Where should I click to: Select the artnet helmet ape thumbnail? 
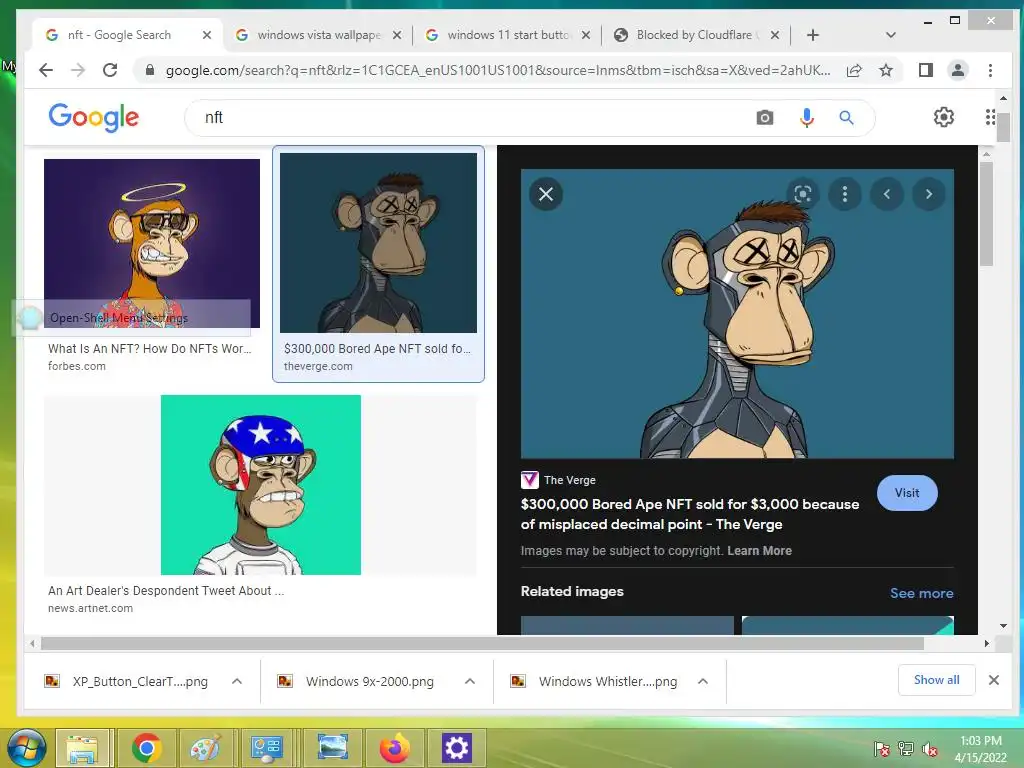[261, 485]
